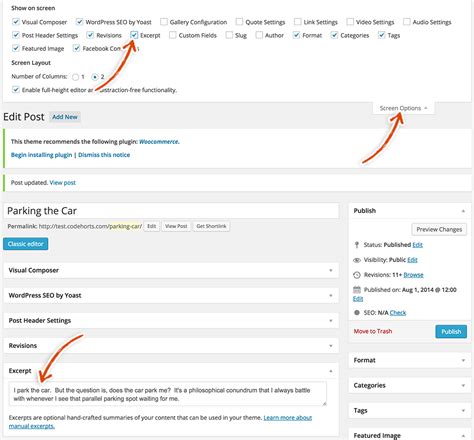Image resolution: width=474 pixels, height=440 pixels.
Task: Enable the Audio Settings checkbox
Action: point(407,22)
